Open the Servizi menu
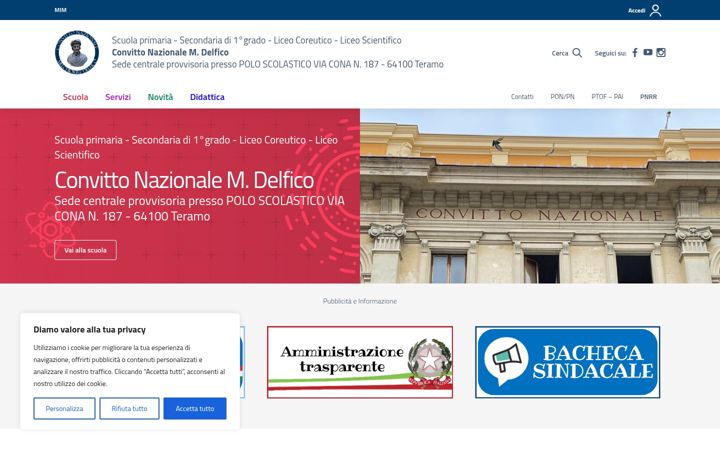The width and height of the screenshot is (720, 450). [x=118, y=97]
